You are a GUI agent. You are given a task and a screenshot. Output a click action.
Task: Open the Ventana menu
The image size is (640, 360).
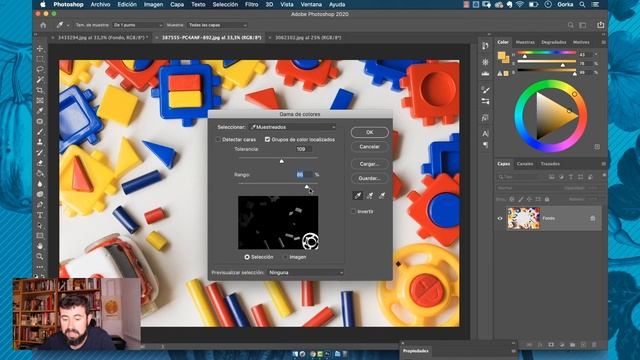click(x=311, y=4)
